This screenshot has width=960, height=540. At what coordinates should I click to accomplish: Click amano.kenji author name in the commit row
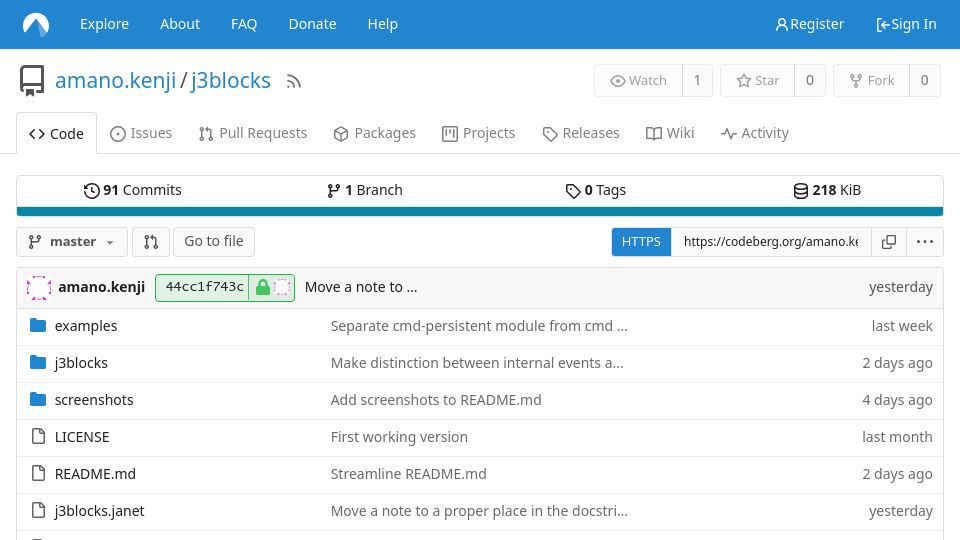coord(102,287)
